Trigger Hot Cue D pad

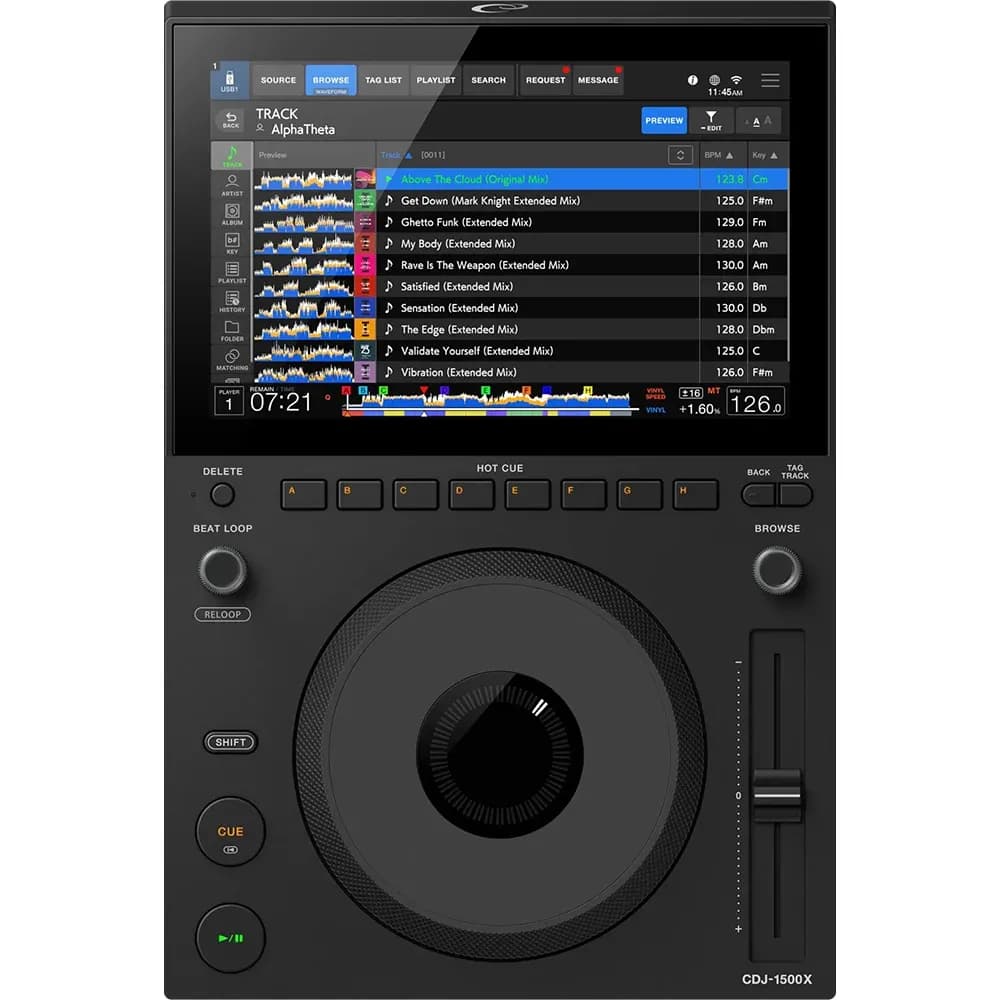[x=471, y=494]
